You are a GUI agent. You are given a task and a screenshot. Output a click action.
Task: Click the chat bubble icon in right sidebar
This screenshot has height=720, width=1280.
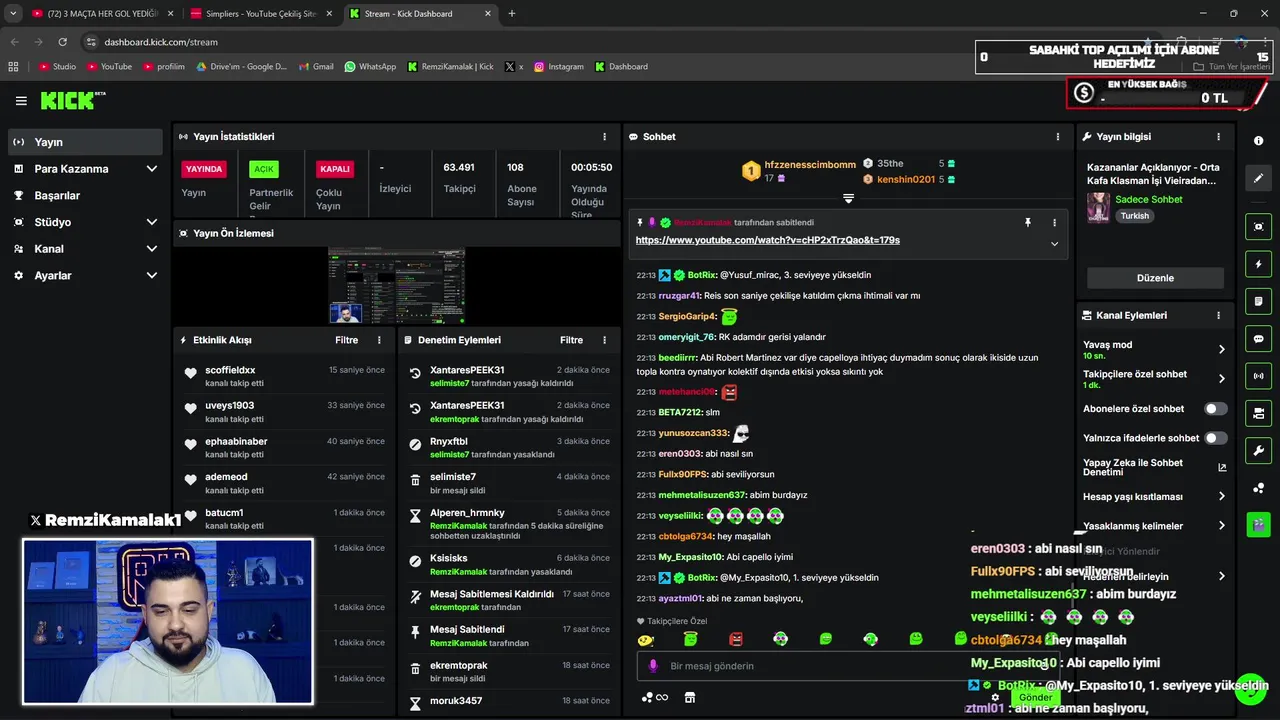pos(1259,339)
